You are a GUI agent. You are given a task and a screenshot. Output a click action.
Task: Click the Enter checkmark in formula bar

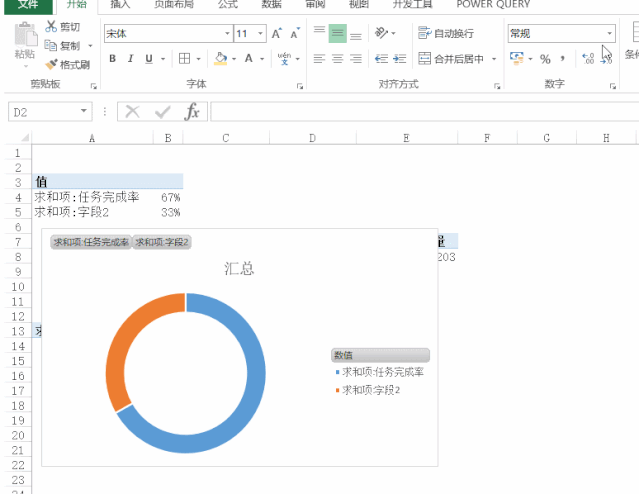(x=163, y=111)
